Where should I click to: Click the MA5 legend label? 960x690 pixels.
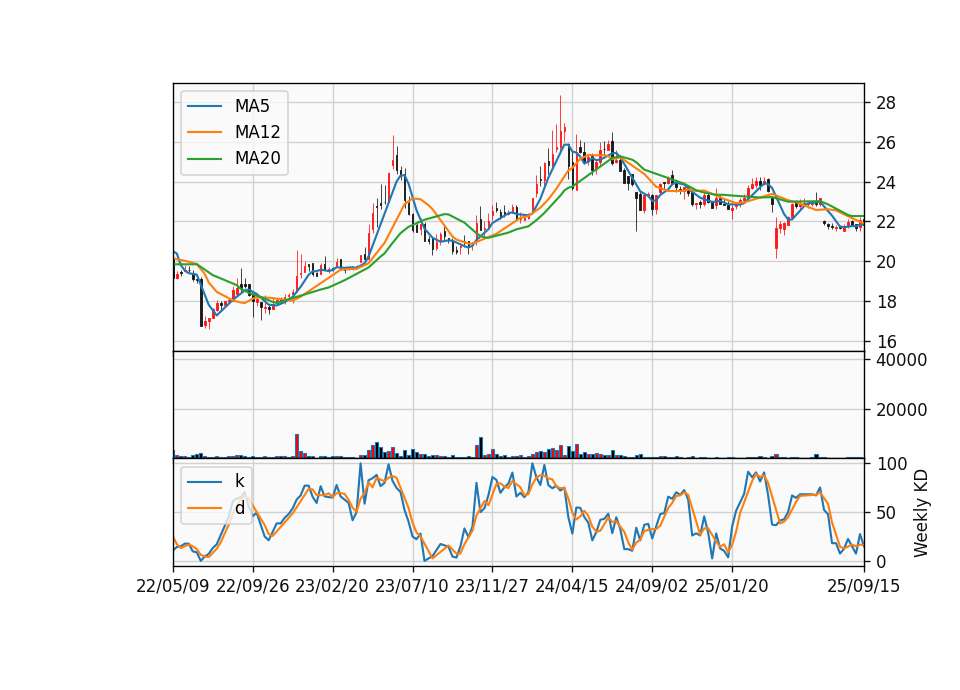[x=252, y=106]
